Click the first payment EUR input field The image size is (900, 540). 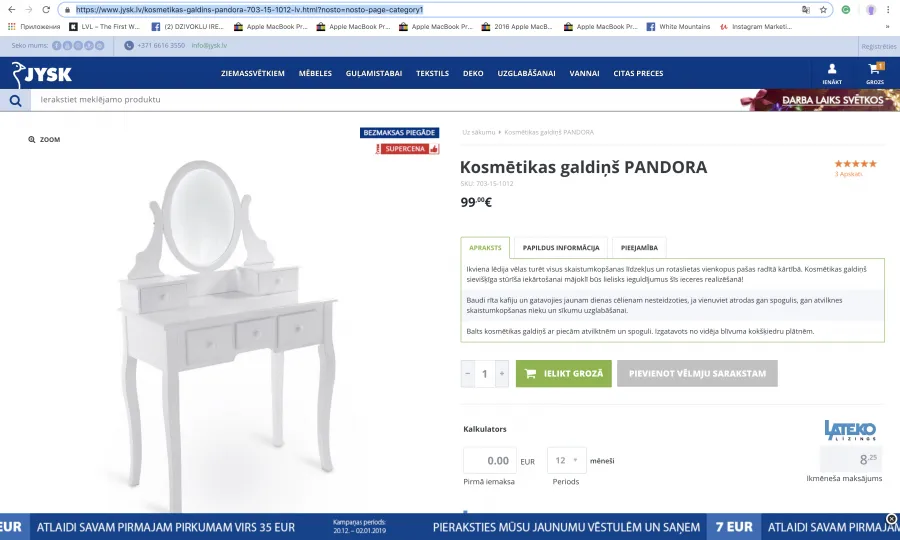click(490, 460)
